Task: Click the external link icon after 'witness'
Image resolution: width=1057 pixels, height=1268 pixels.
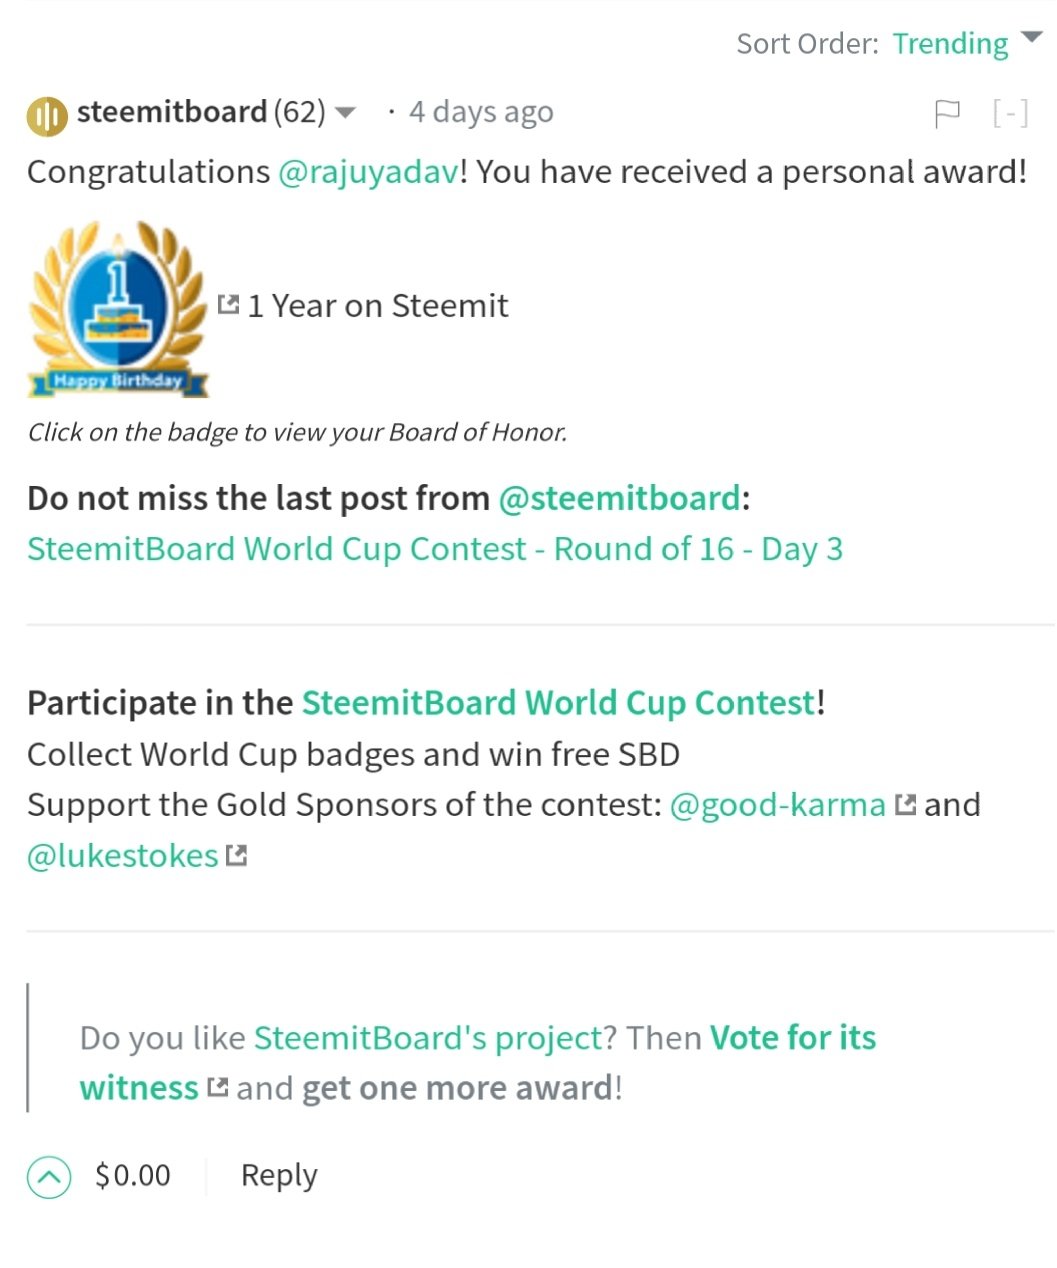Action: tap(218, 1087)
